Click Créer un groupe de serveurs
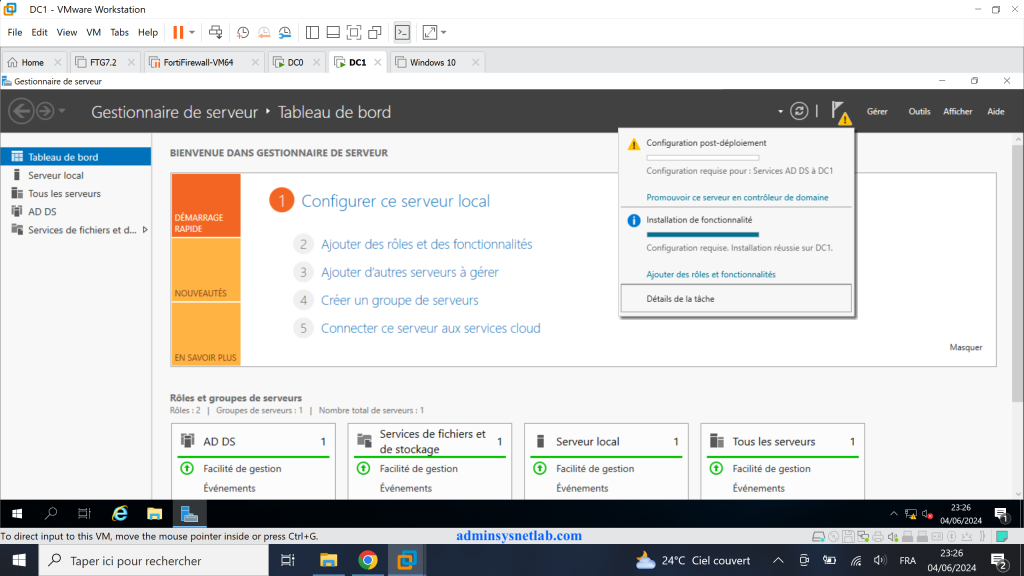1024x576 pixels. [x=400, y=300]
